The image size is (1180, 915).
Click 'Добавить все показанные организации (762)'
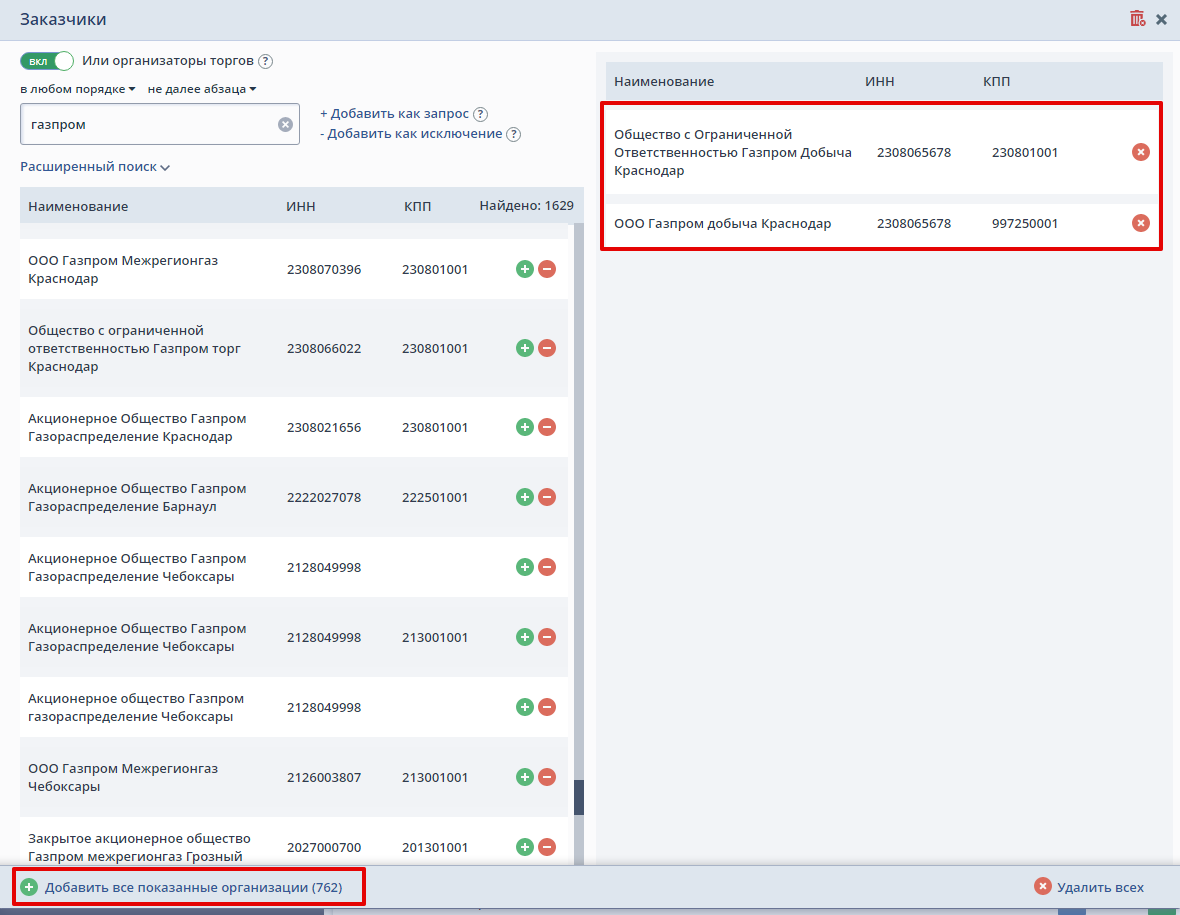[x=181, y=887]
